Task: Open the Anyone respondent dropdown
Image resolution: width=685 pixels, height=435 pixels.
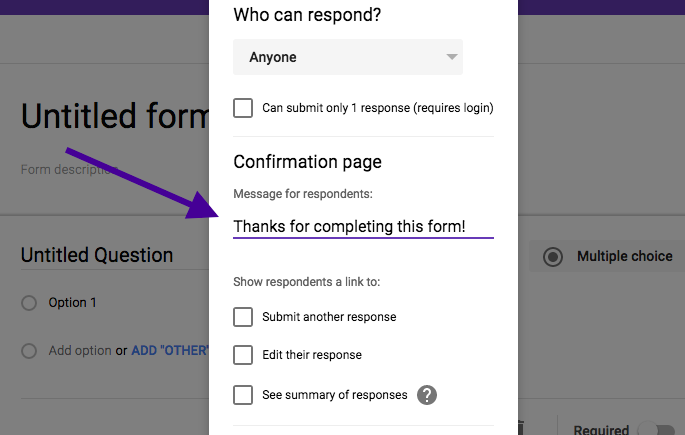Action: 348,57
